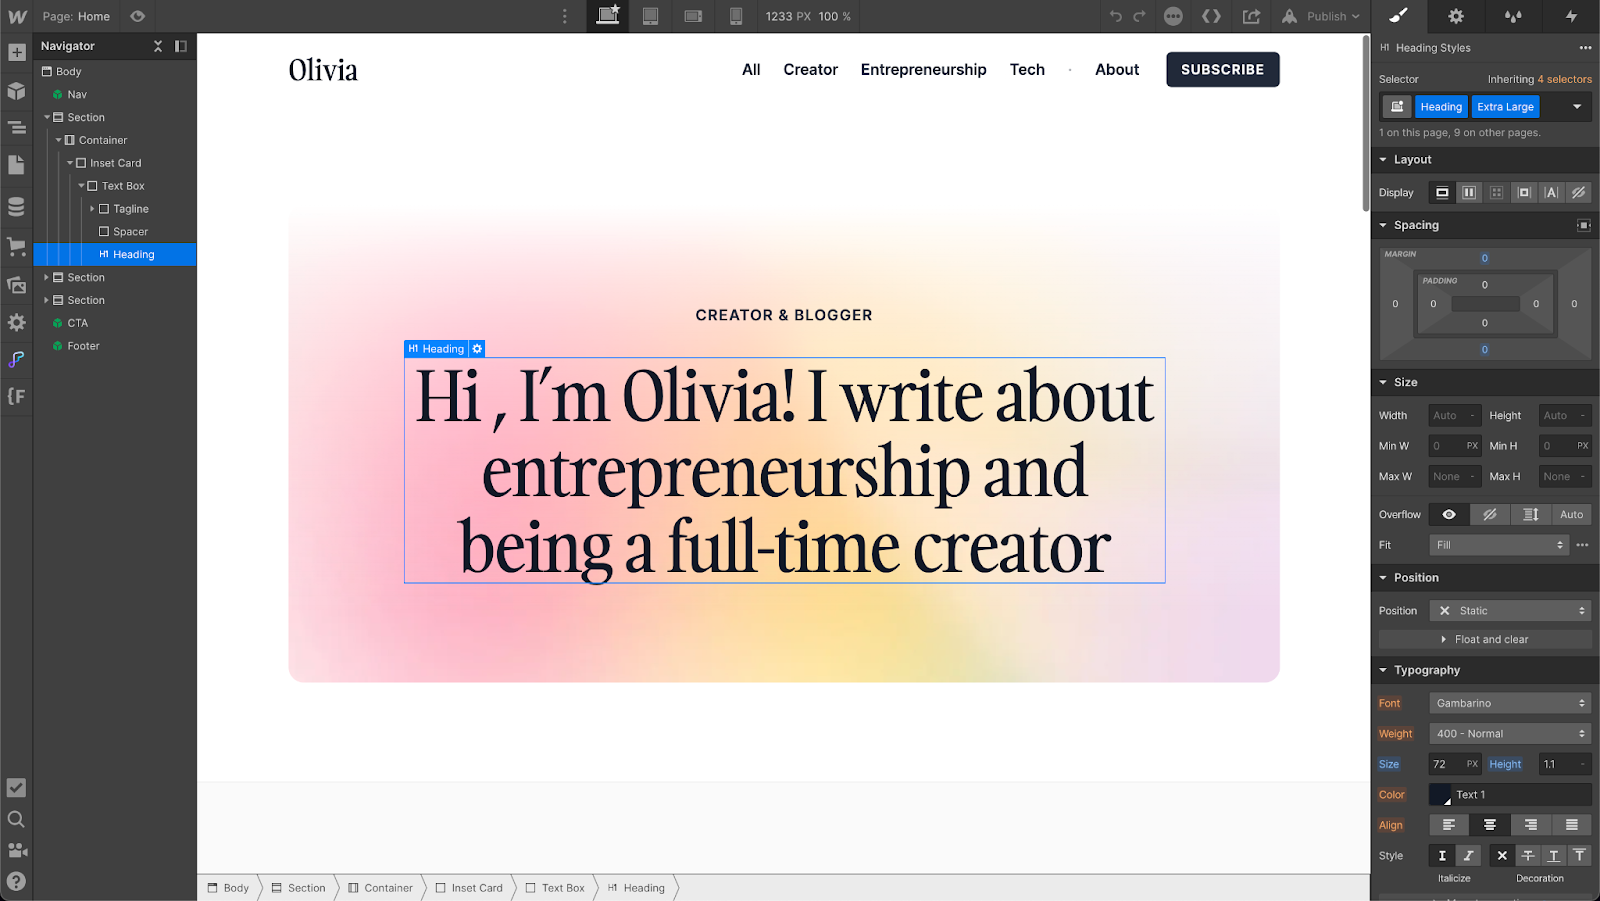This screenshot has width=1600, height=901.
Task: Select Text Box in the breadcrumb bar
Action: (x=563, y=888)
